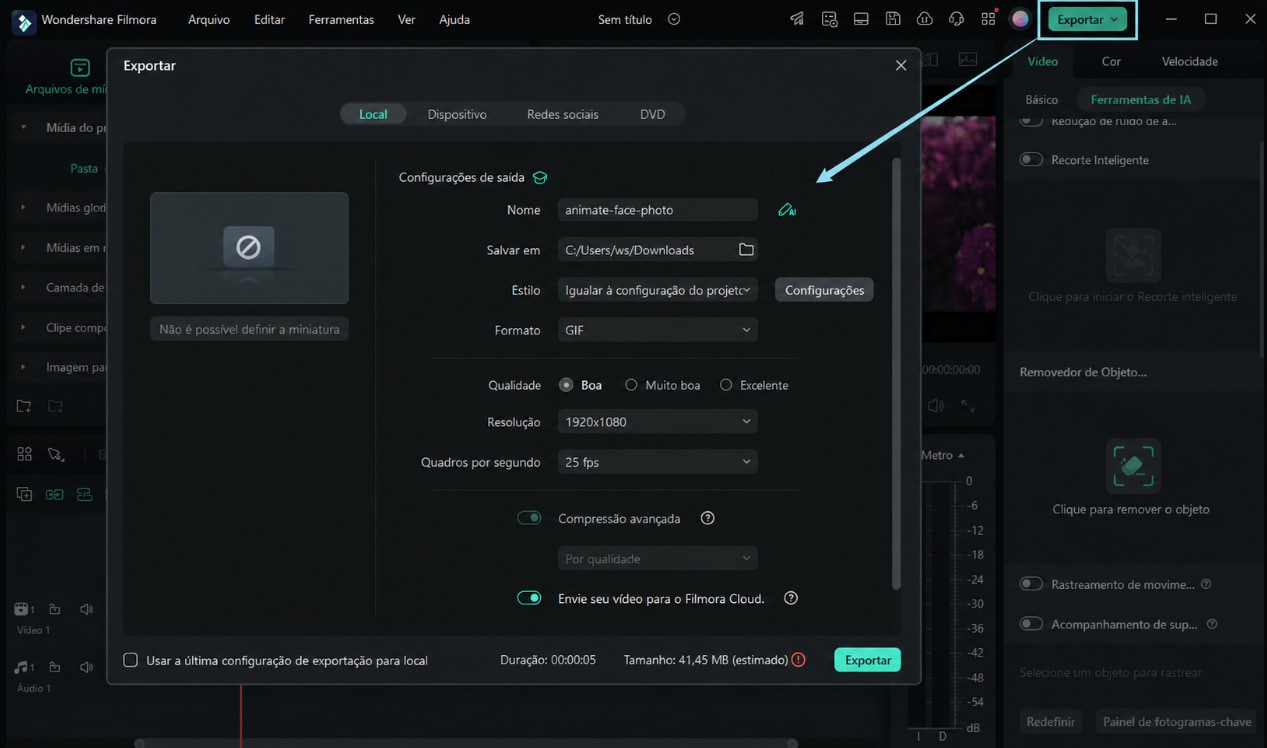Viewport: 1267px width, 748px height.
Task: Switch to the Cor tab in properties
Action: click(1111, 61)
